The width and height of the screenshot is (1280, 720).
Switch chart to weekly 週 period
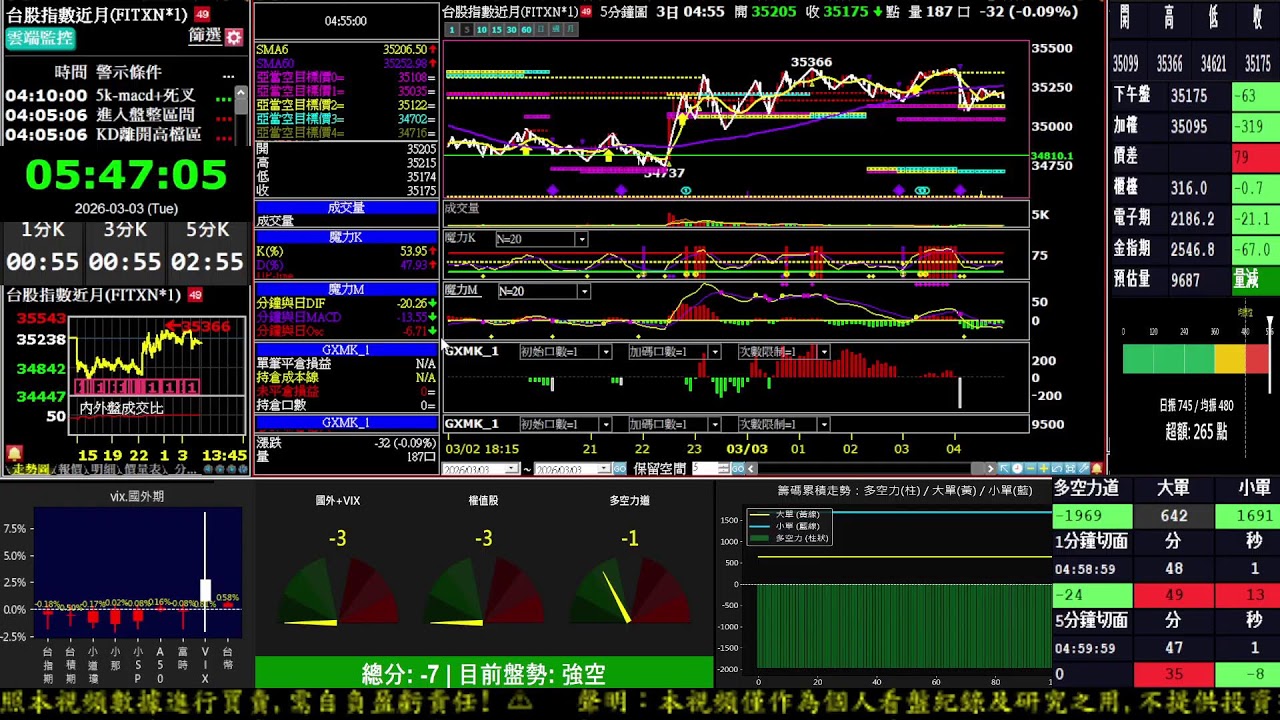(x=556, y=30)
